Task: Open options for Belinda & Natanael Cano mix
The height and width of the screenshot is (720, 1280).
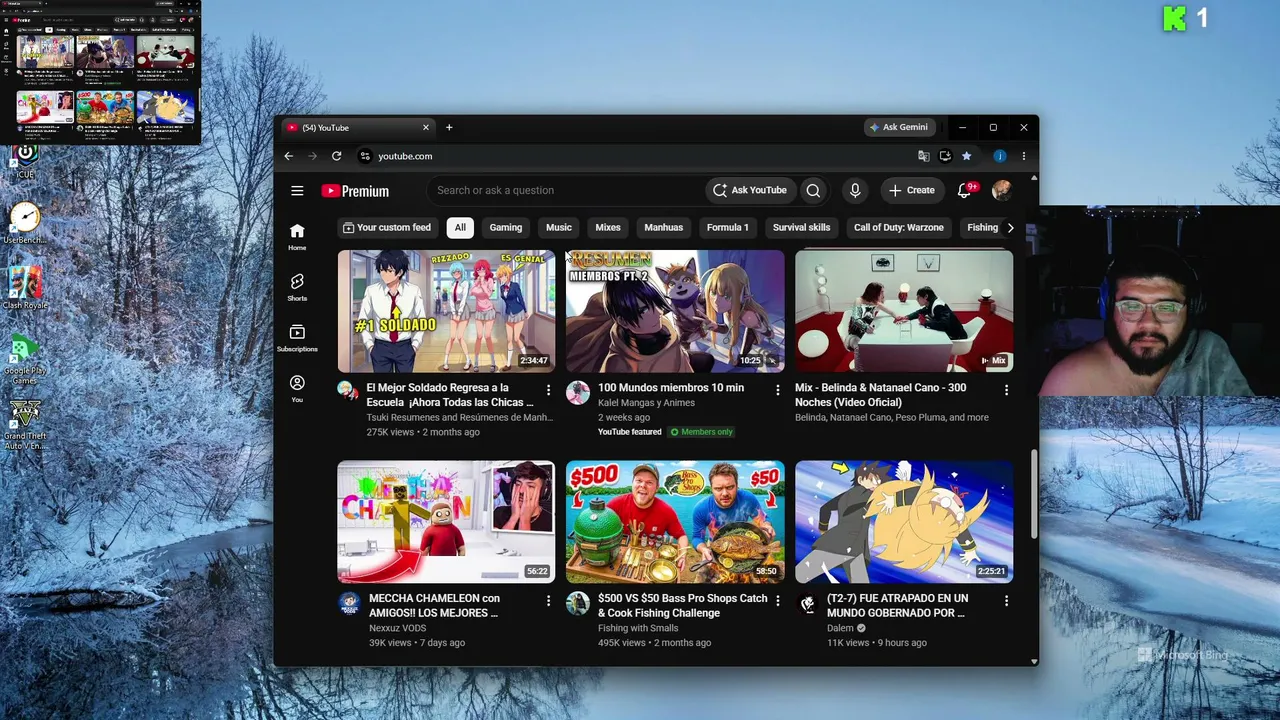Action: [1006, 390]
